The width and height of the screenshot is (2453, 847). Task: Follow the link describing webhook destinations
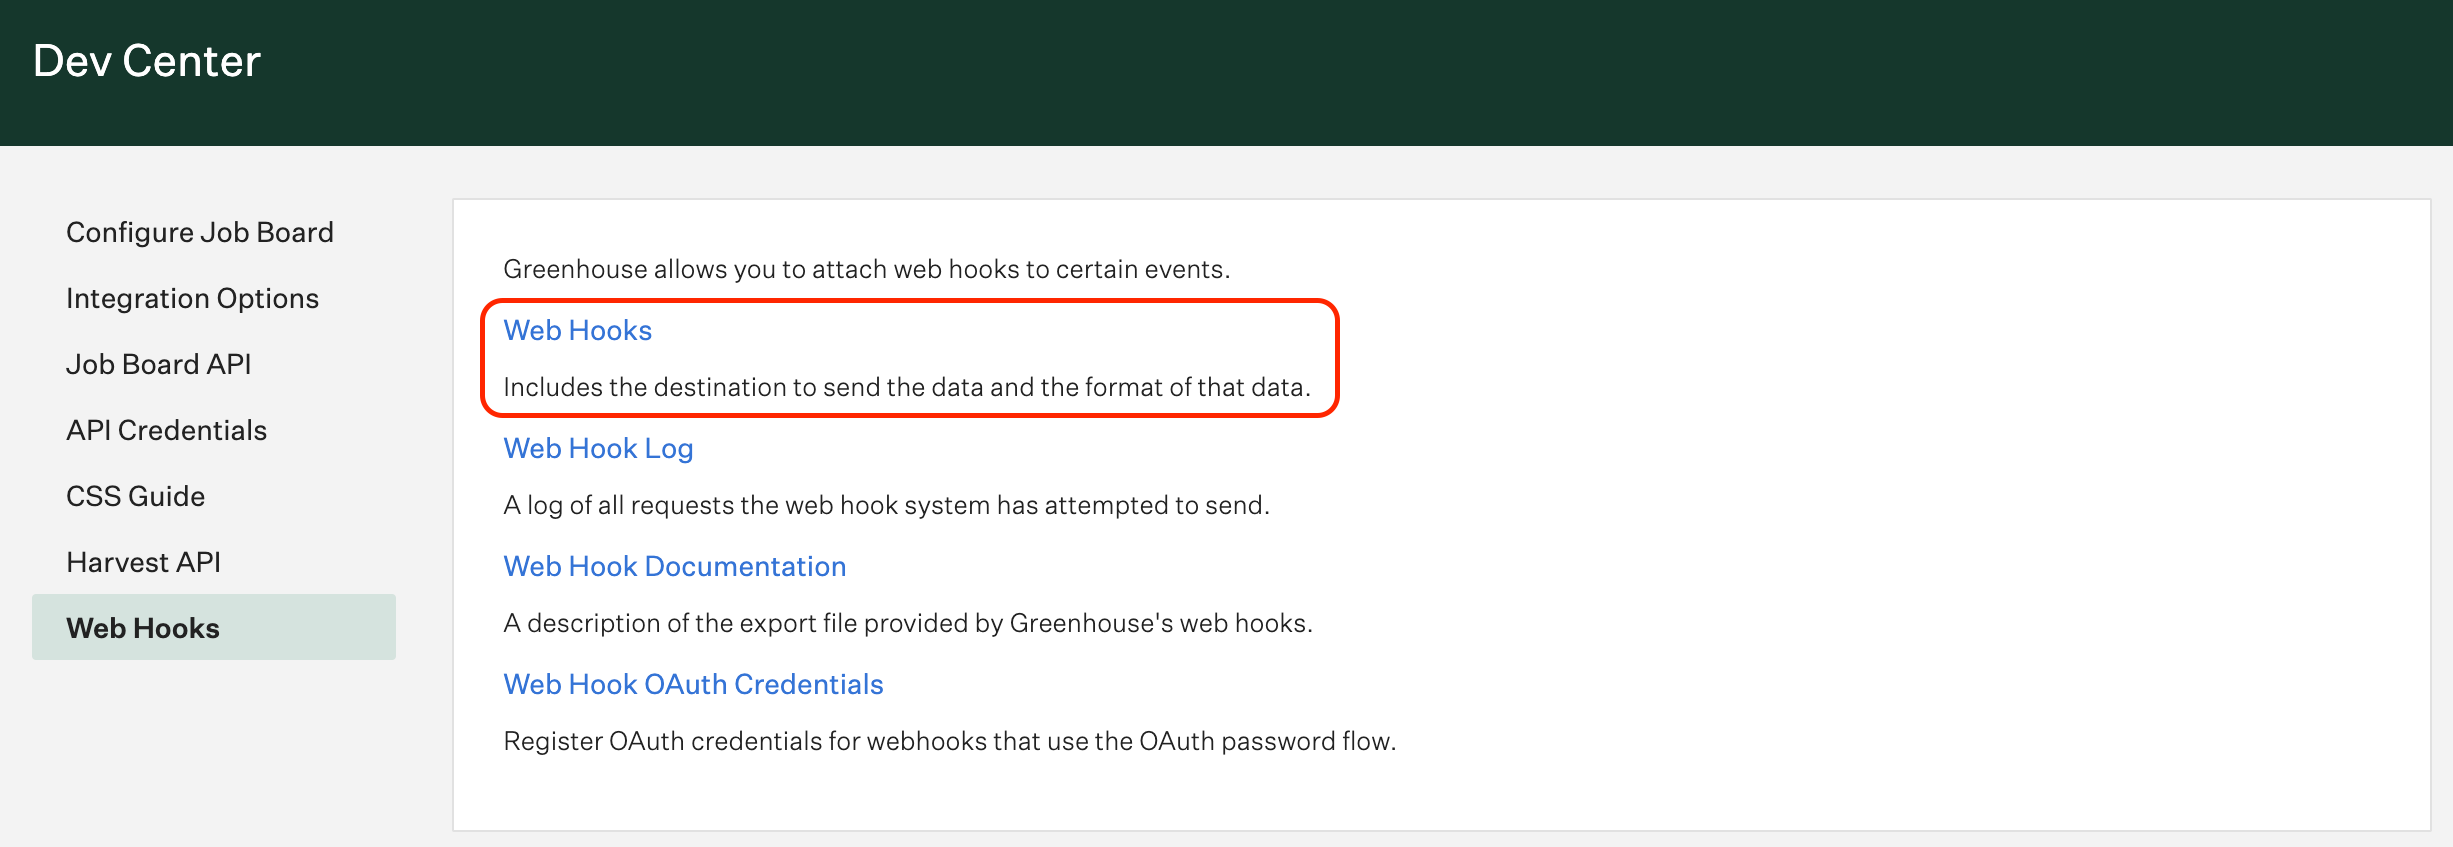point(577,330)
